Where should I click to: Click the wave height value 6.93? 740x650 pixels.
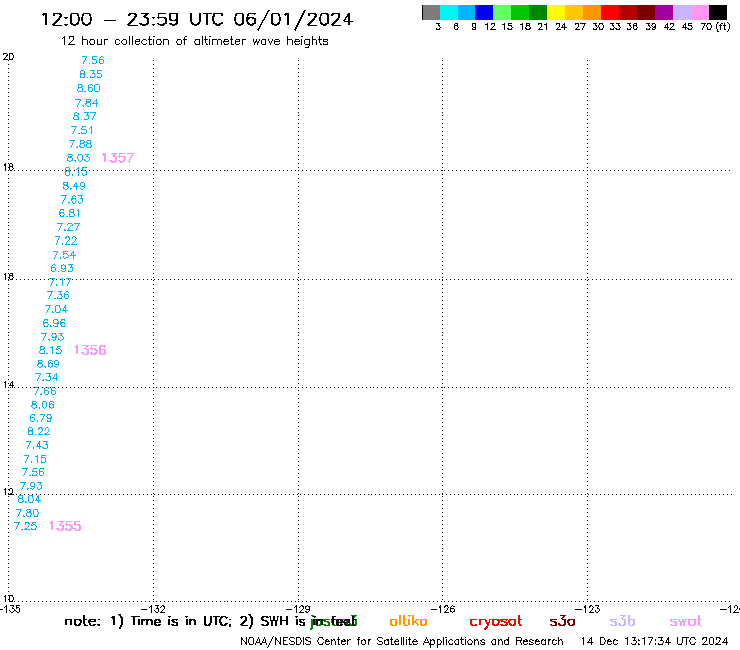coord(62,268)
